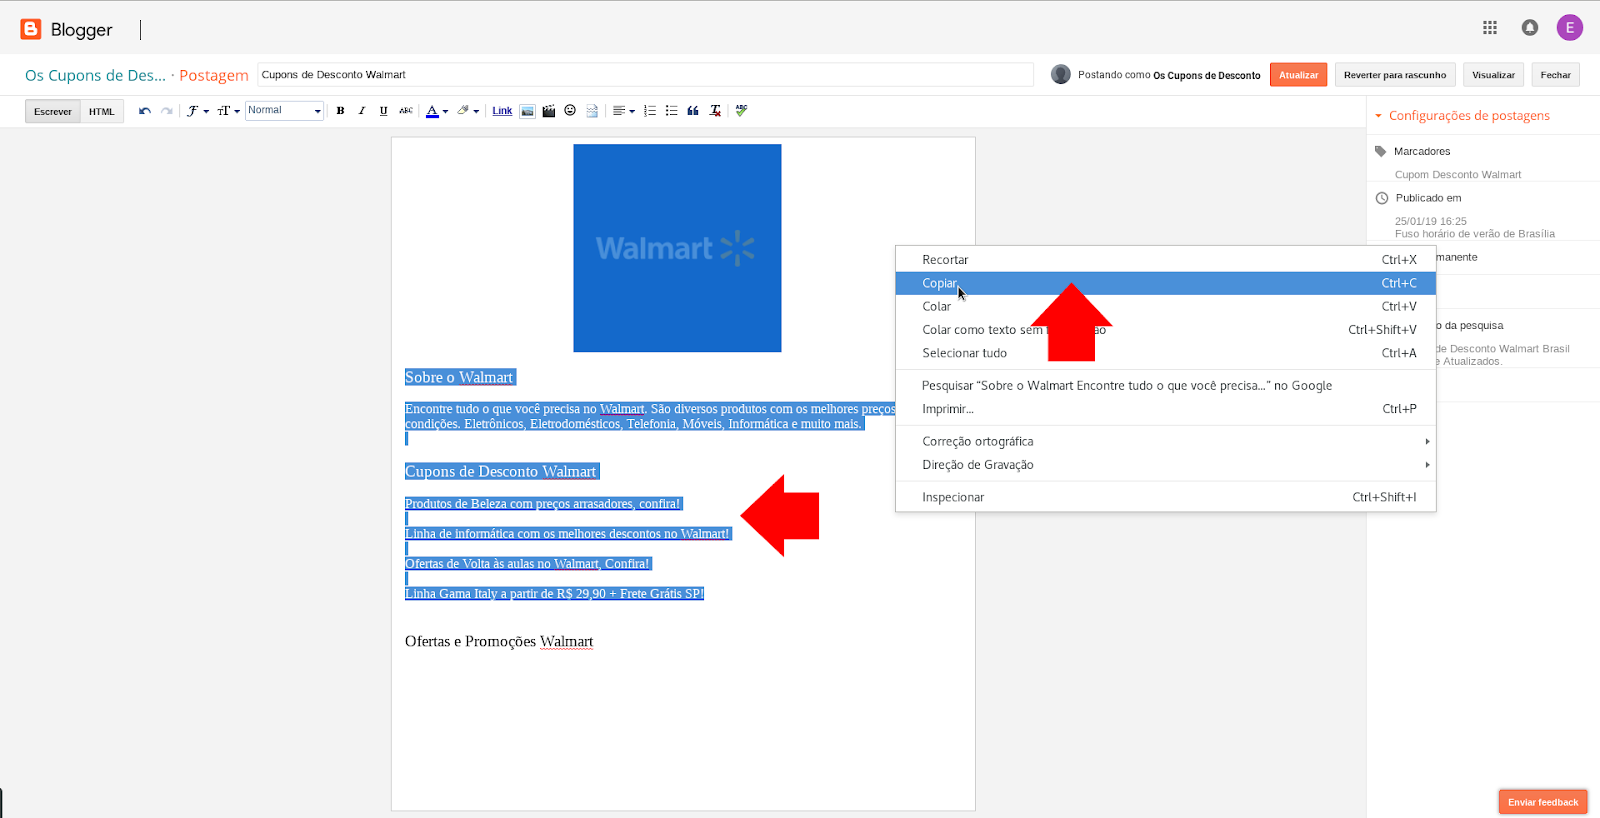
Task: Open the account avatar E
Action: (1570, 28)
